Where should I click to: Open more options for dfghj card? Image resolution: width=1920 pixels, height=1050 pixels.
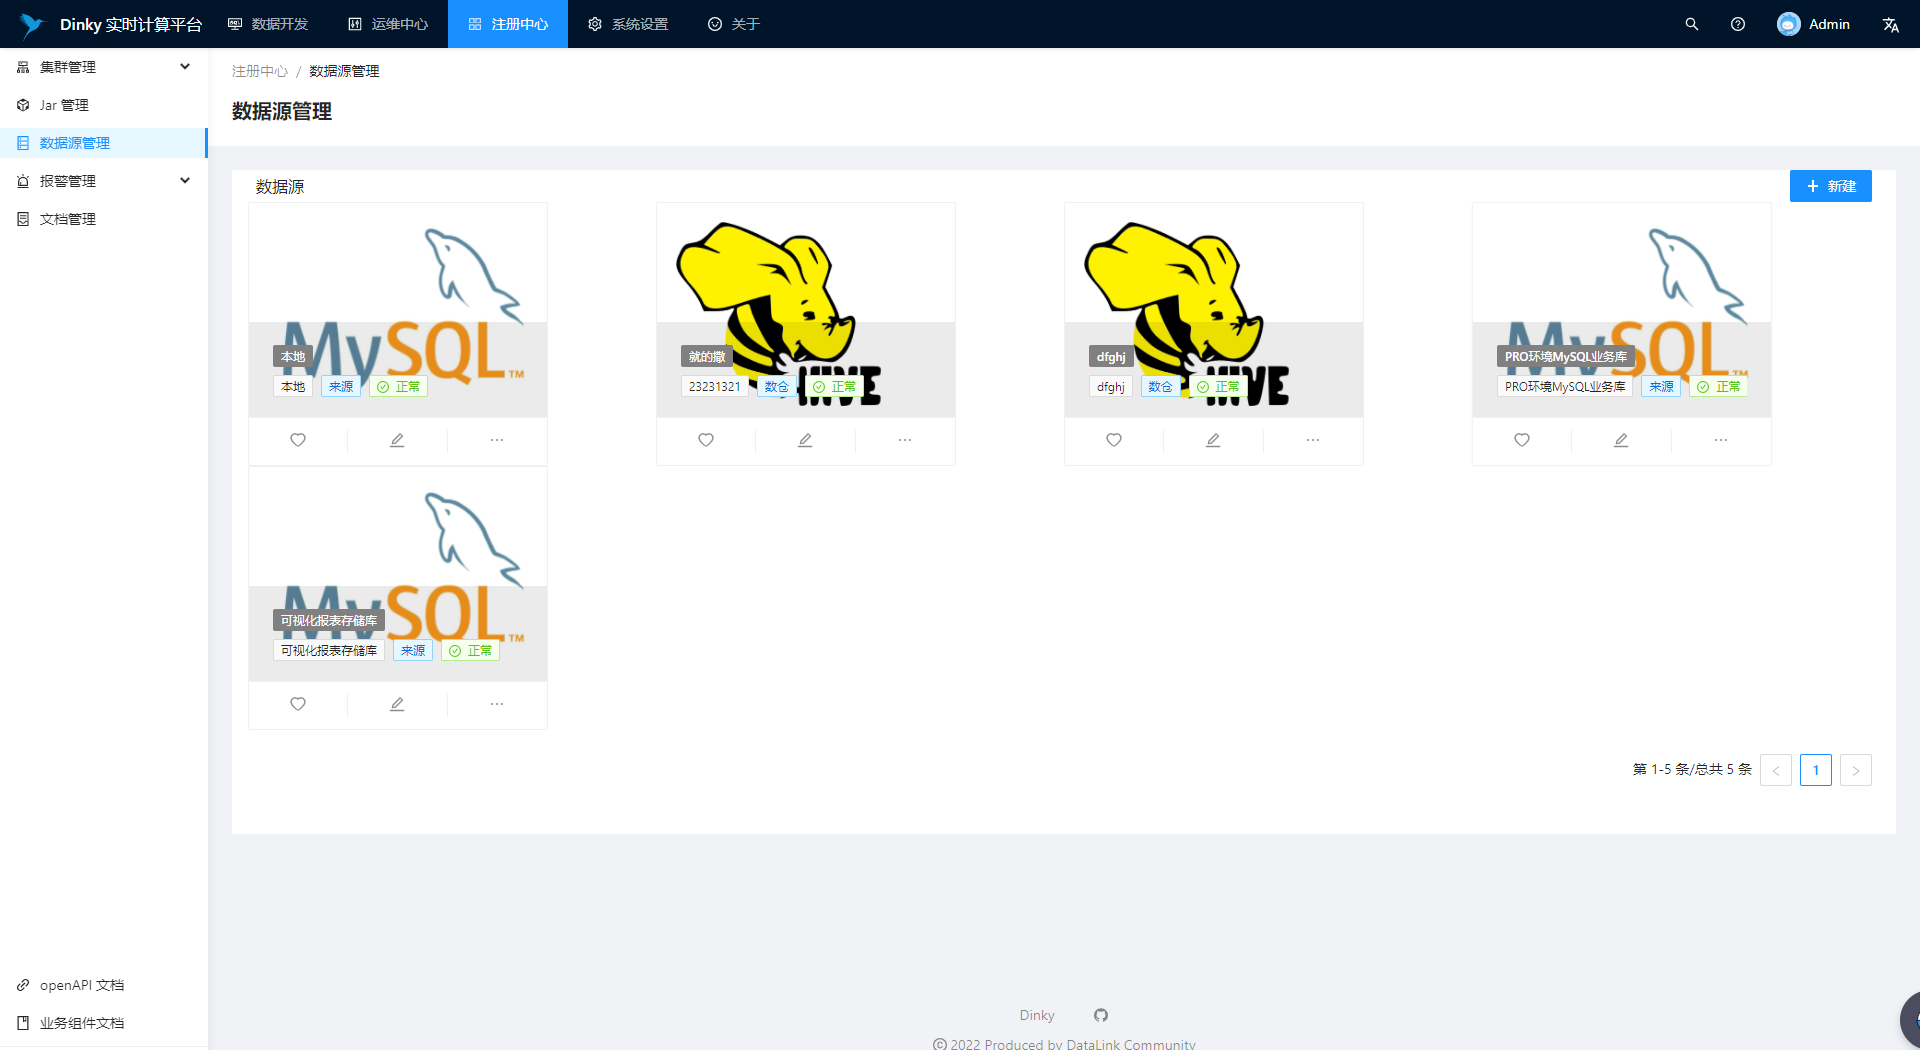click(x=1313, y=440)
